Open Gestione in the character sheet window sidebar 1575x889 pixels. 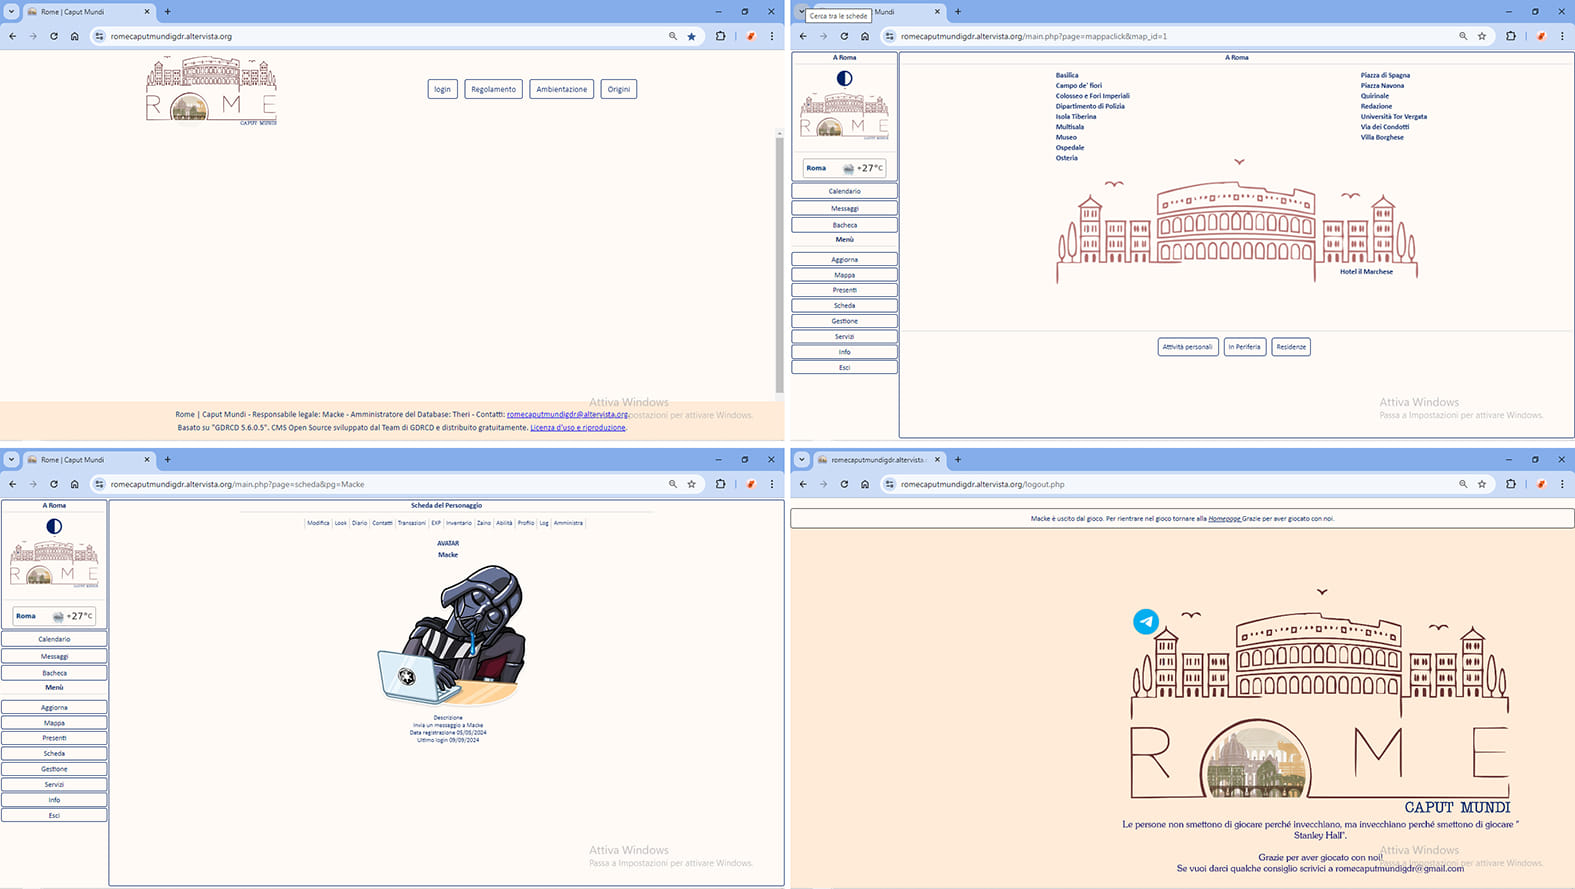coord(54,769)
